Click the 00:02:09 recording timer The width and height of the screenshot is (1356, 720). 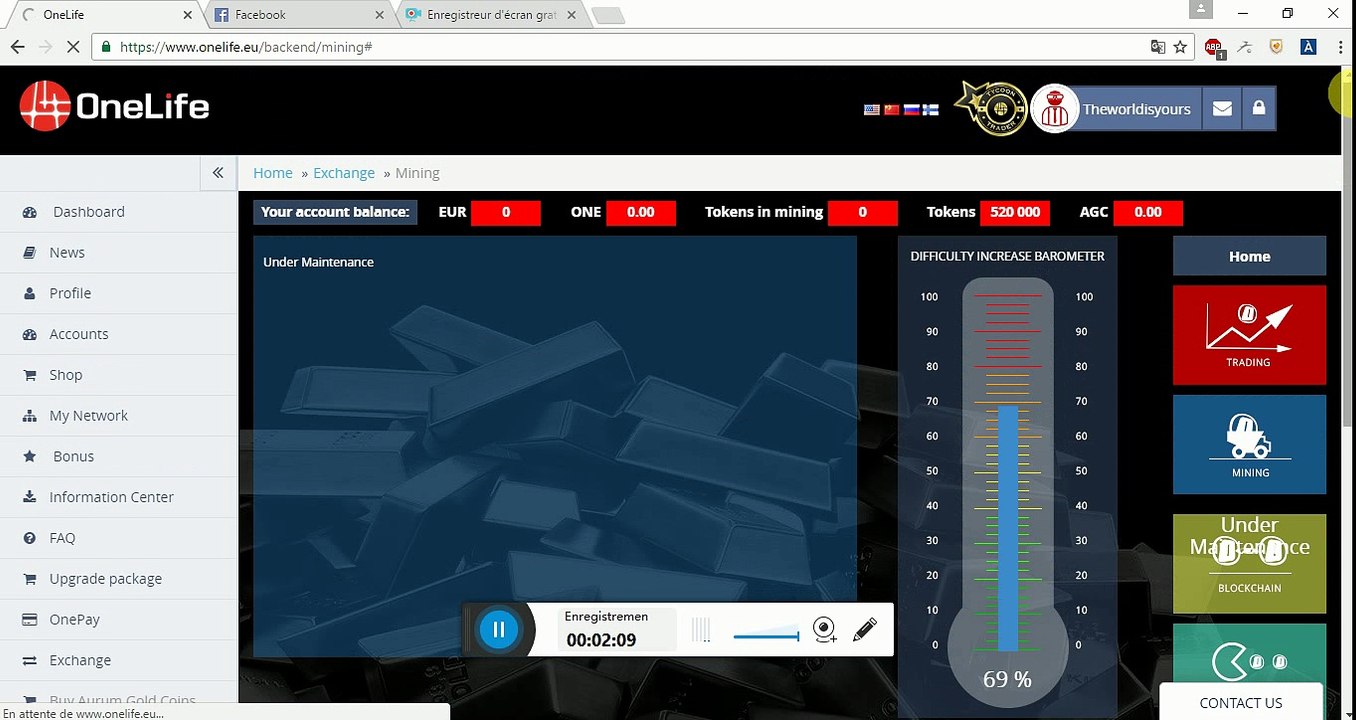click(x=602, y=640)
